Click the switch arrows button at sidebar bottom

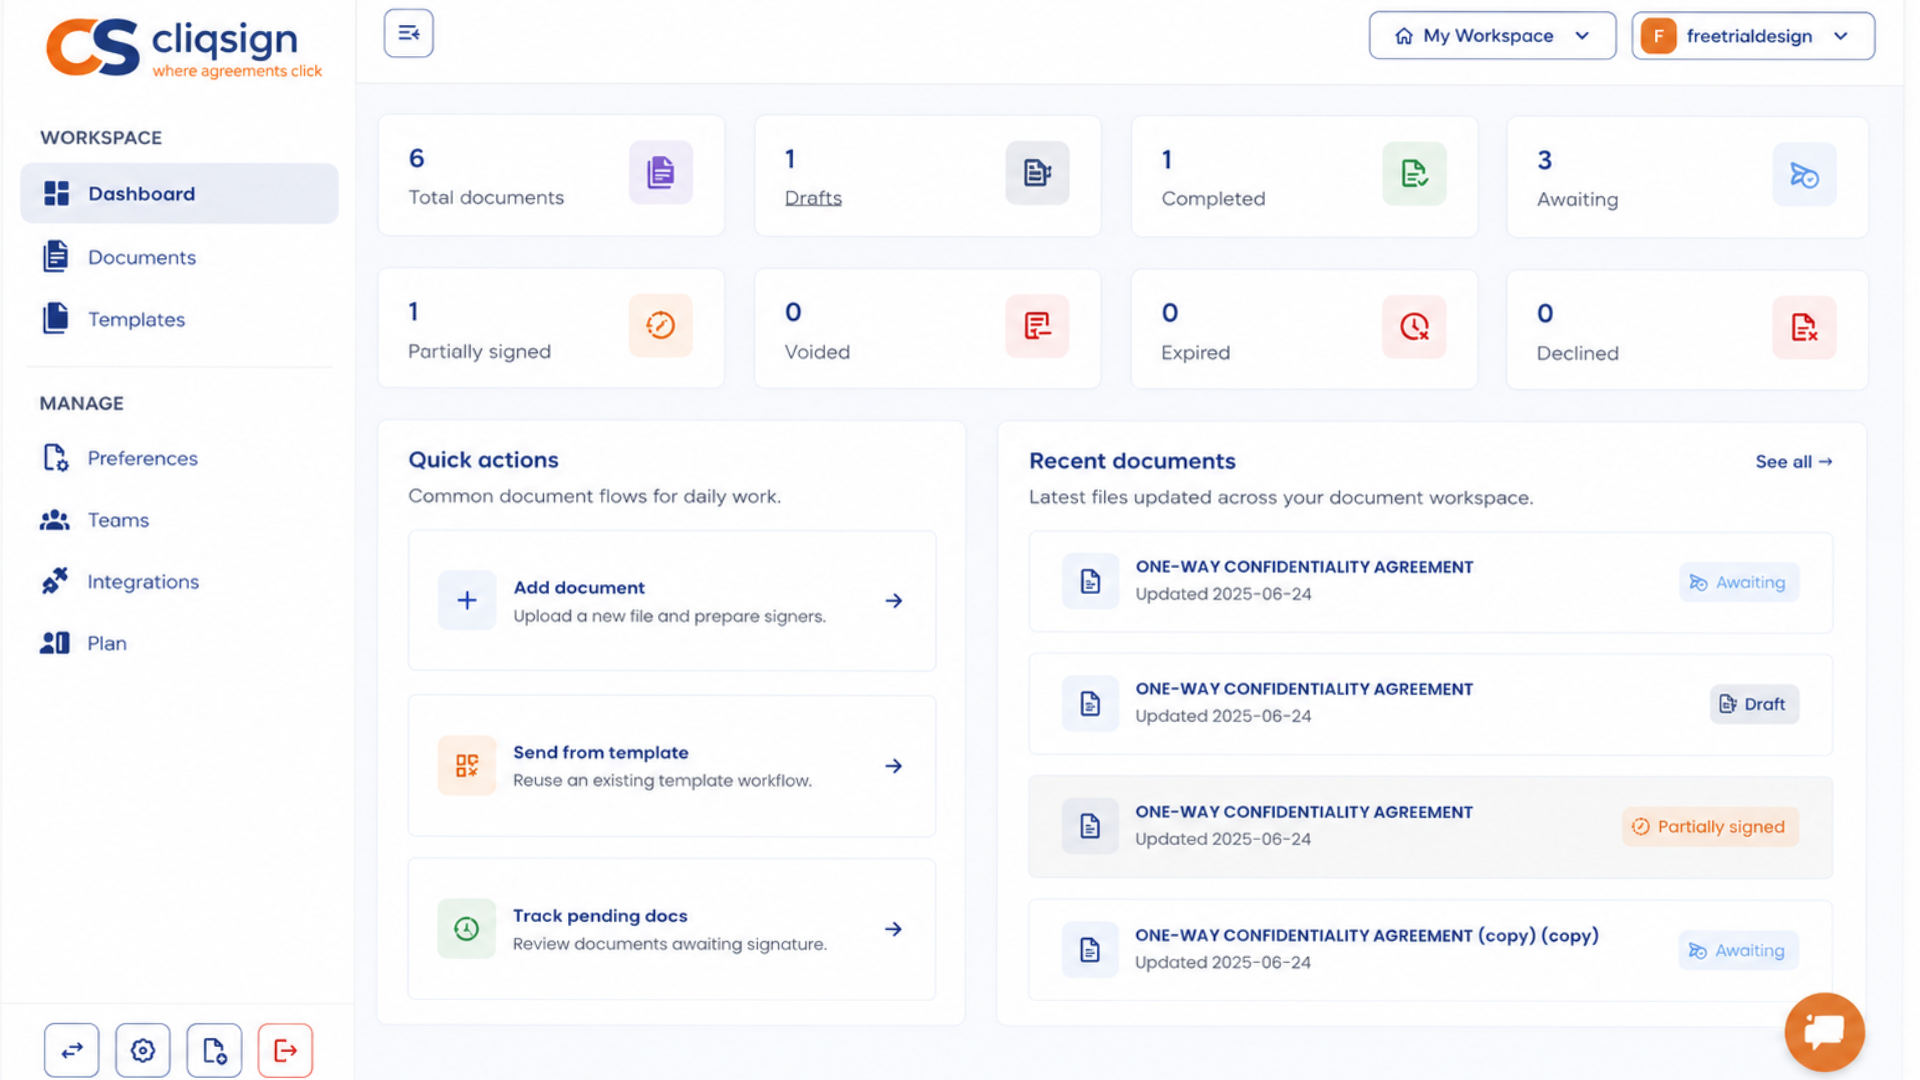tap(71, 1050)
